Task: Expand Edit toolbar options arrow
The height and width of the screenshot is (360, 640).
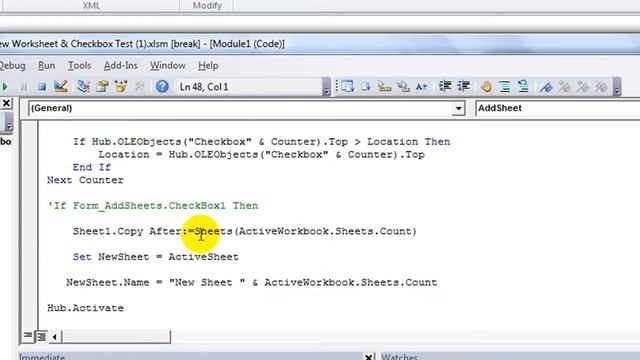Action: (617, 87)
